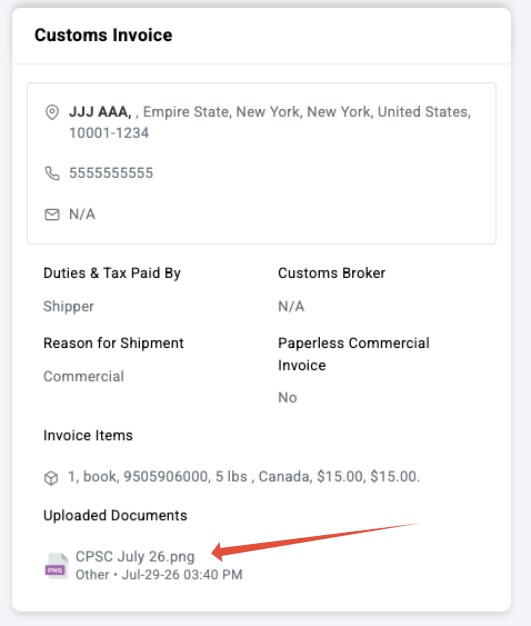Image resolution: width=531 pixels, height=626 pixels.
Task: Click the phone icon next to 5555555555
Action: 52,173
